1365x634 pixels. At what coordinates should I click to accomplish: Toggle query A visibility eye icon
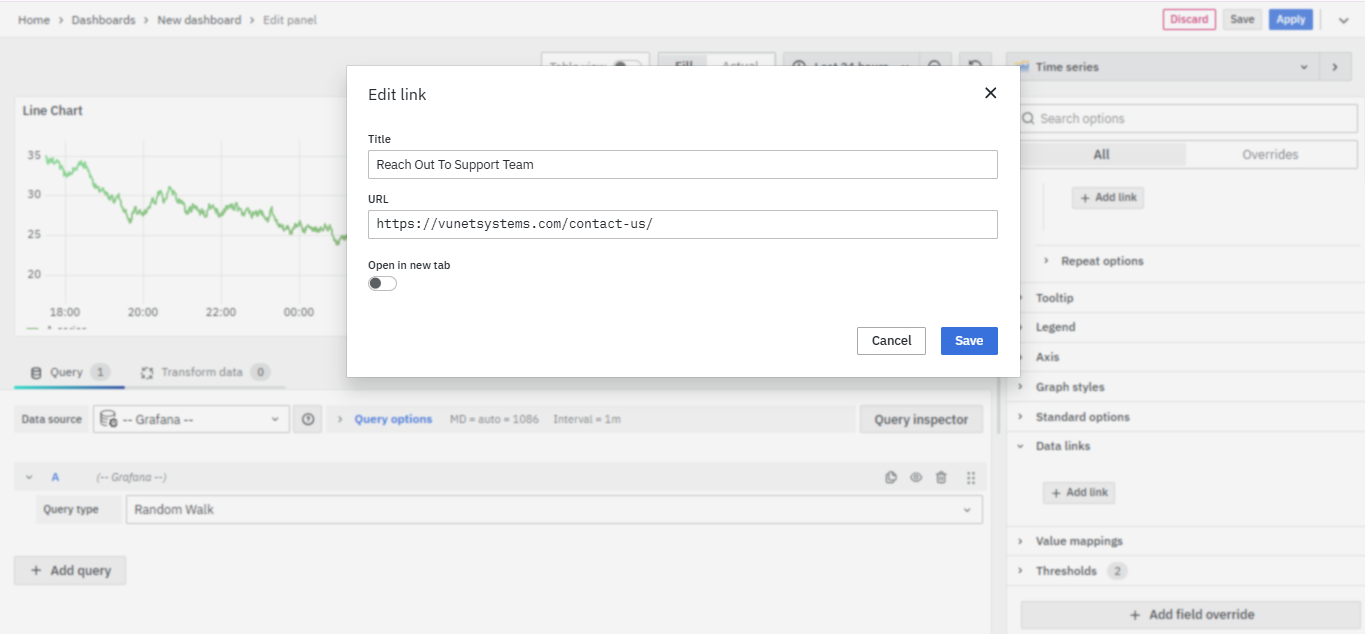click(x=915, y=478)
